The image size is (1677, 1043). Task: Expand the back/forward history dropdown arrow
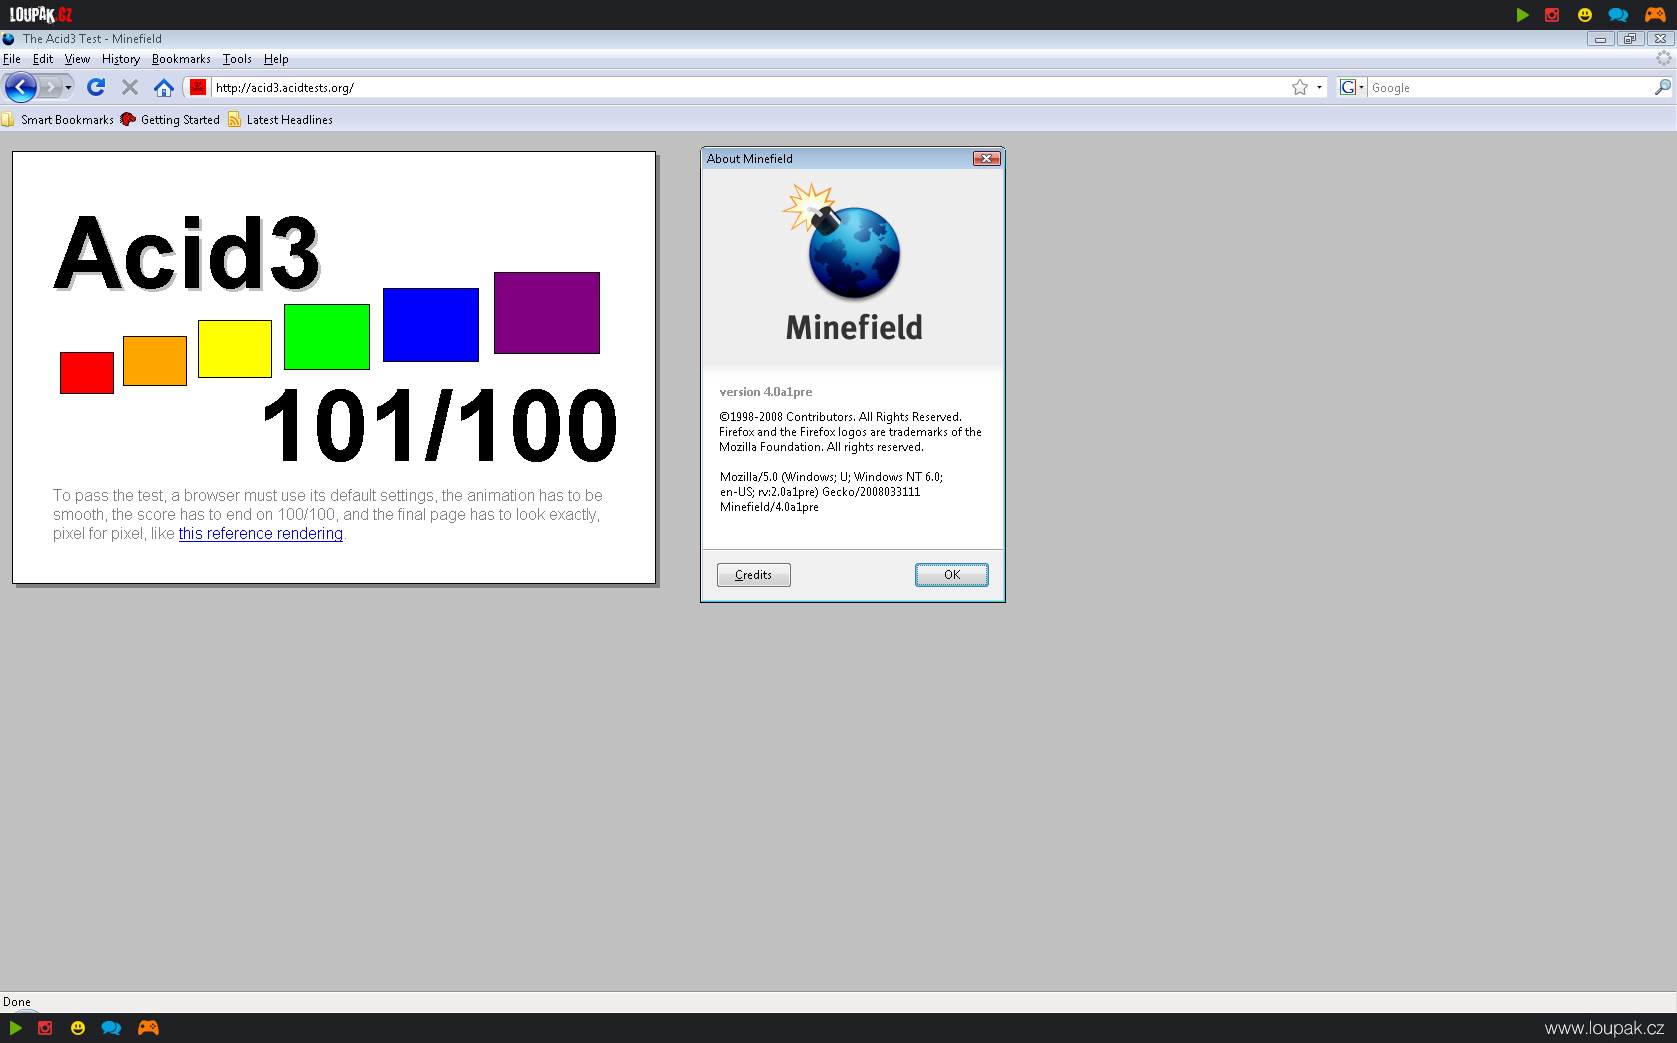coord(68,88)
